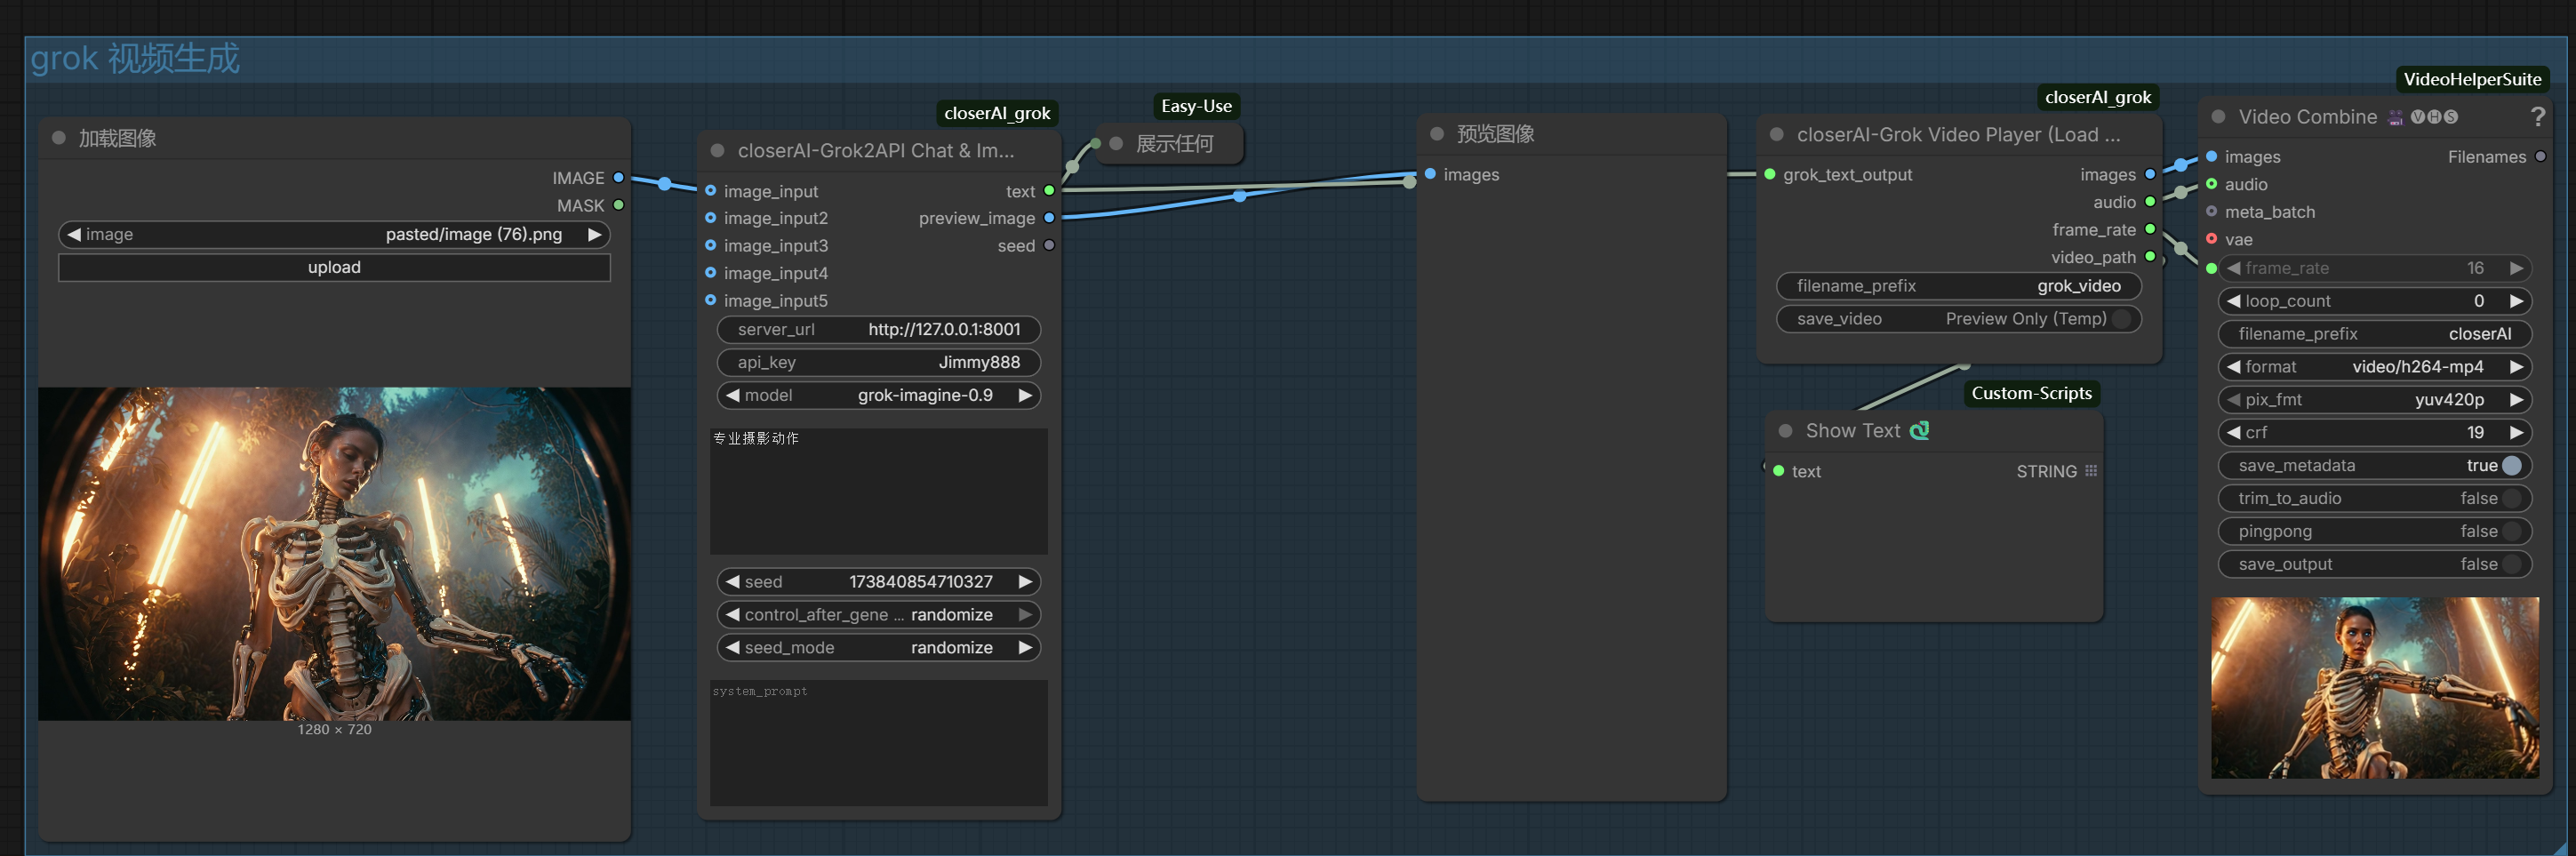
Task: Open the seed_mode randomize dropdown
Action: (879, 648)
